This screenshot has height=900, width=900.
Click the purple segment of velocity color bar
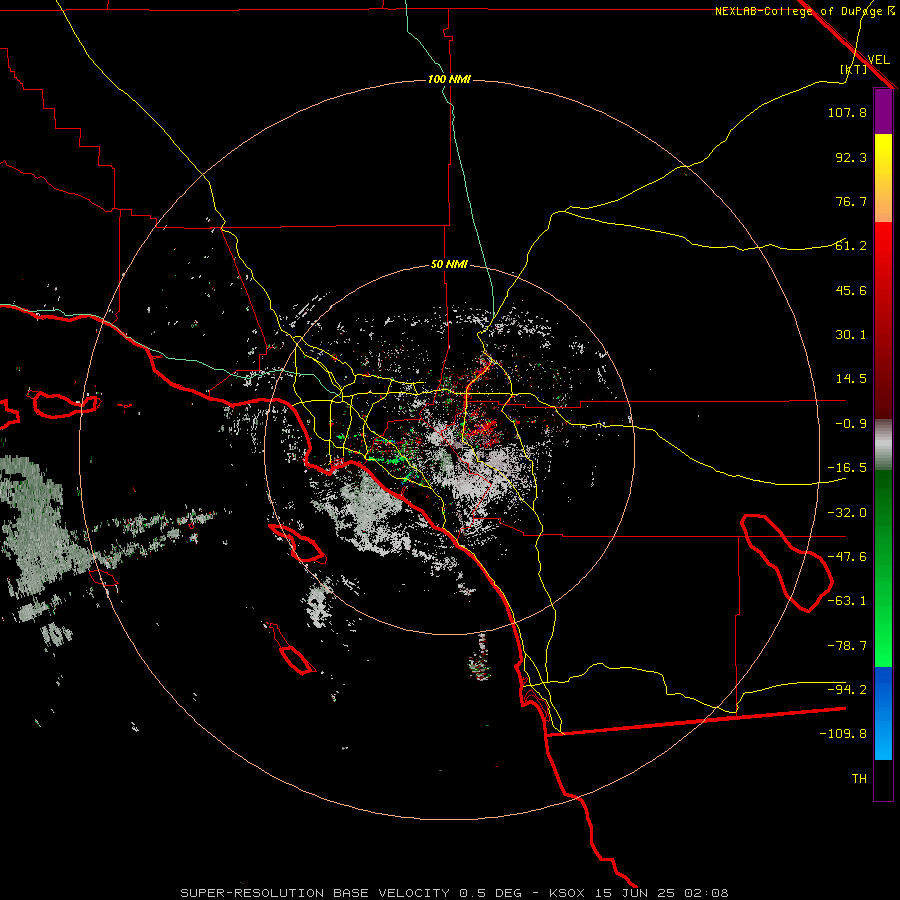[883, 112]
